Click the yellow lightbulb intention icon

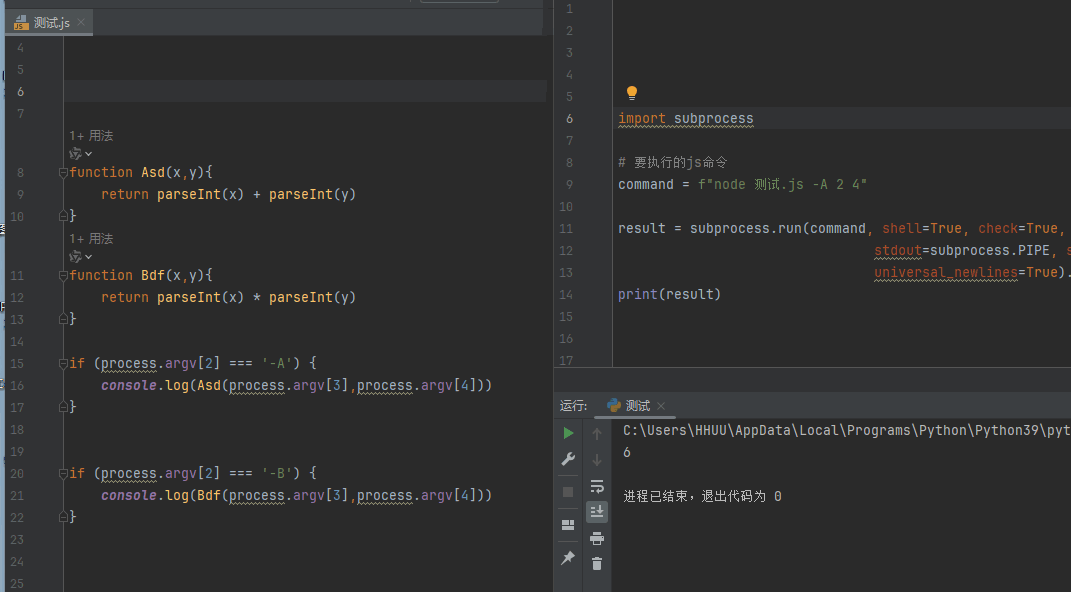click(632, 93)
